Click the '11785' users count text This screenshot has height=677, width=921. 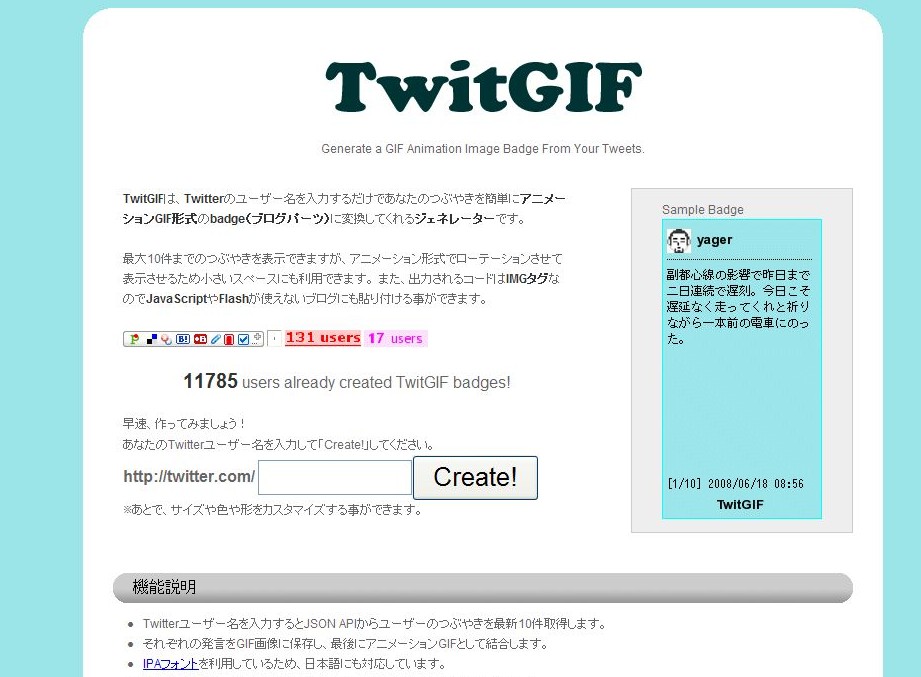click(x=210, y=381)
